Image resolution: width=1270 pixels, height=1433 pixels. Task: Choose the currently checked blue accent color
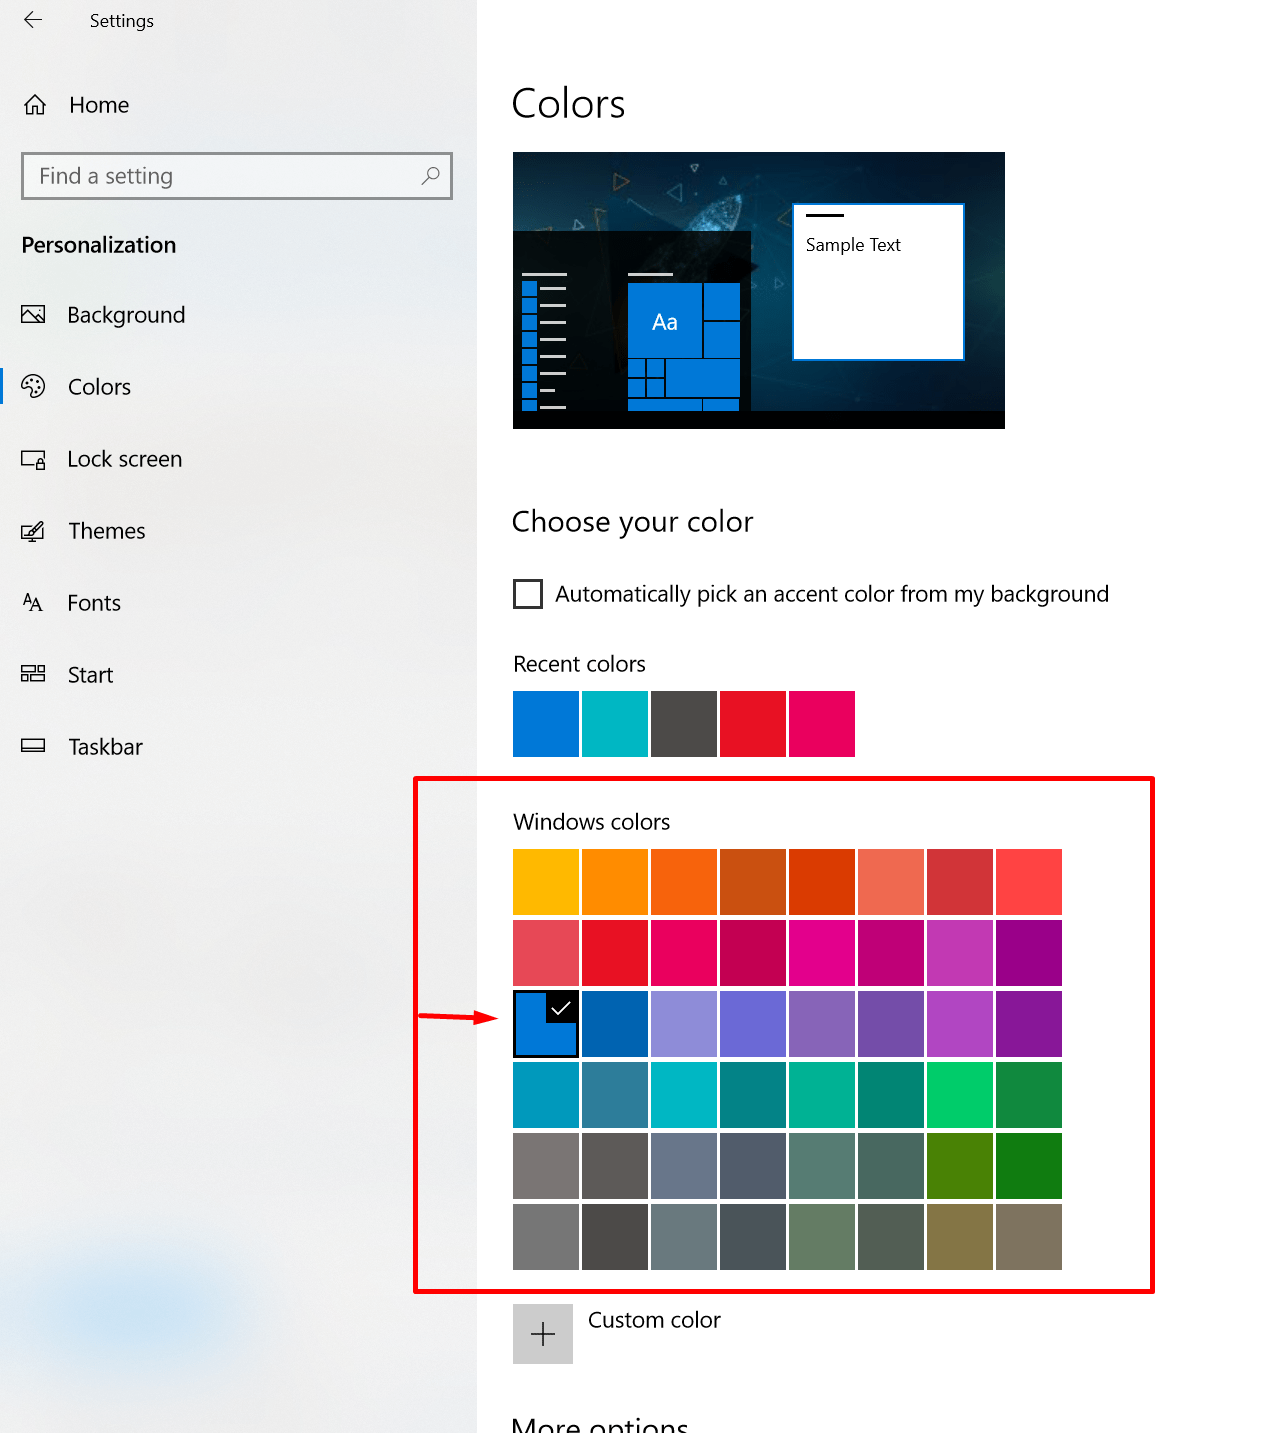(545, 1023)
